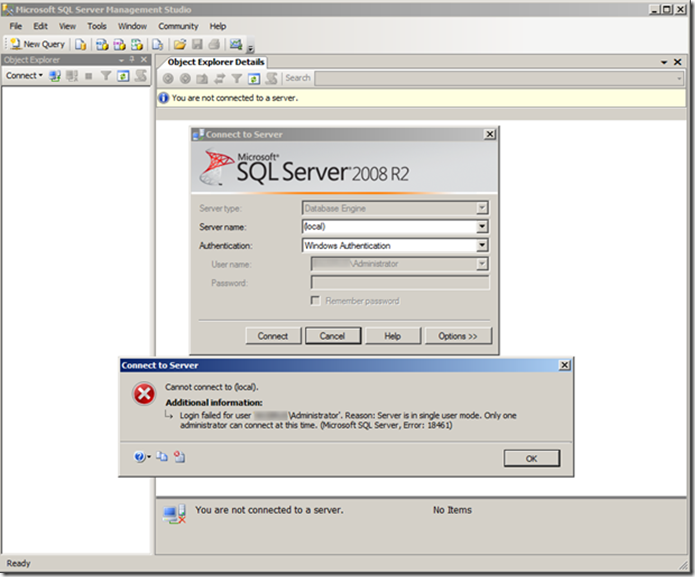Click the Help icon in the error dialog

point(139,456)
